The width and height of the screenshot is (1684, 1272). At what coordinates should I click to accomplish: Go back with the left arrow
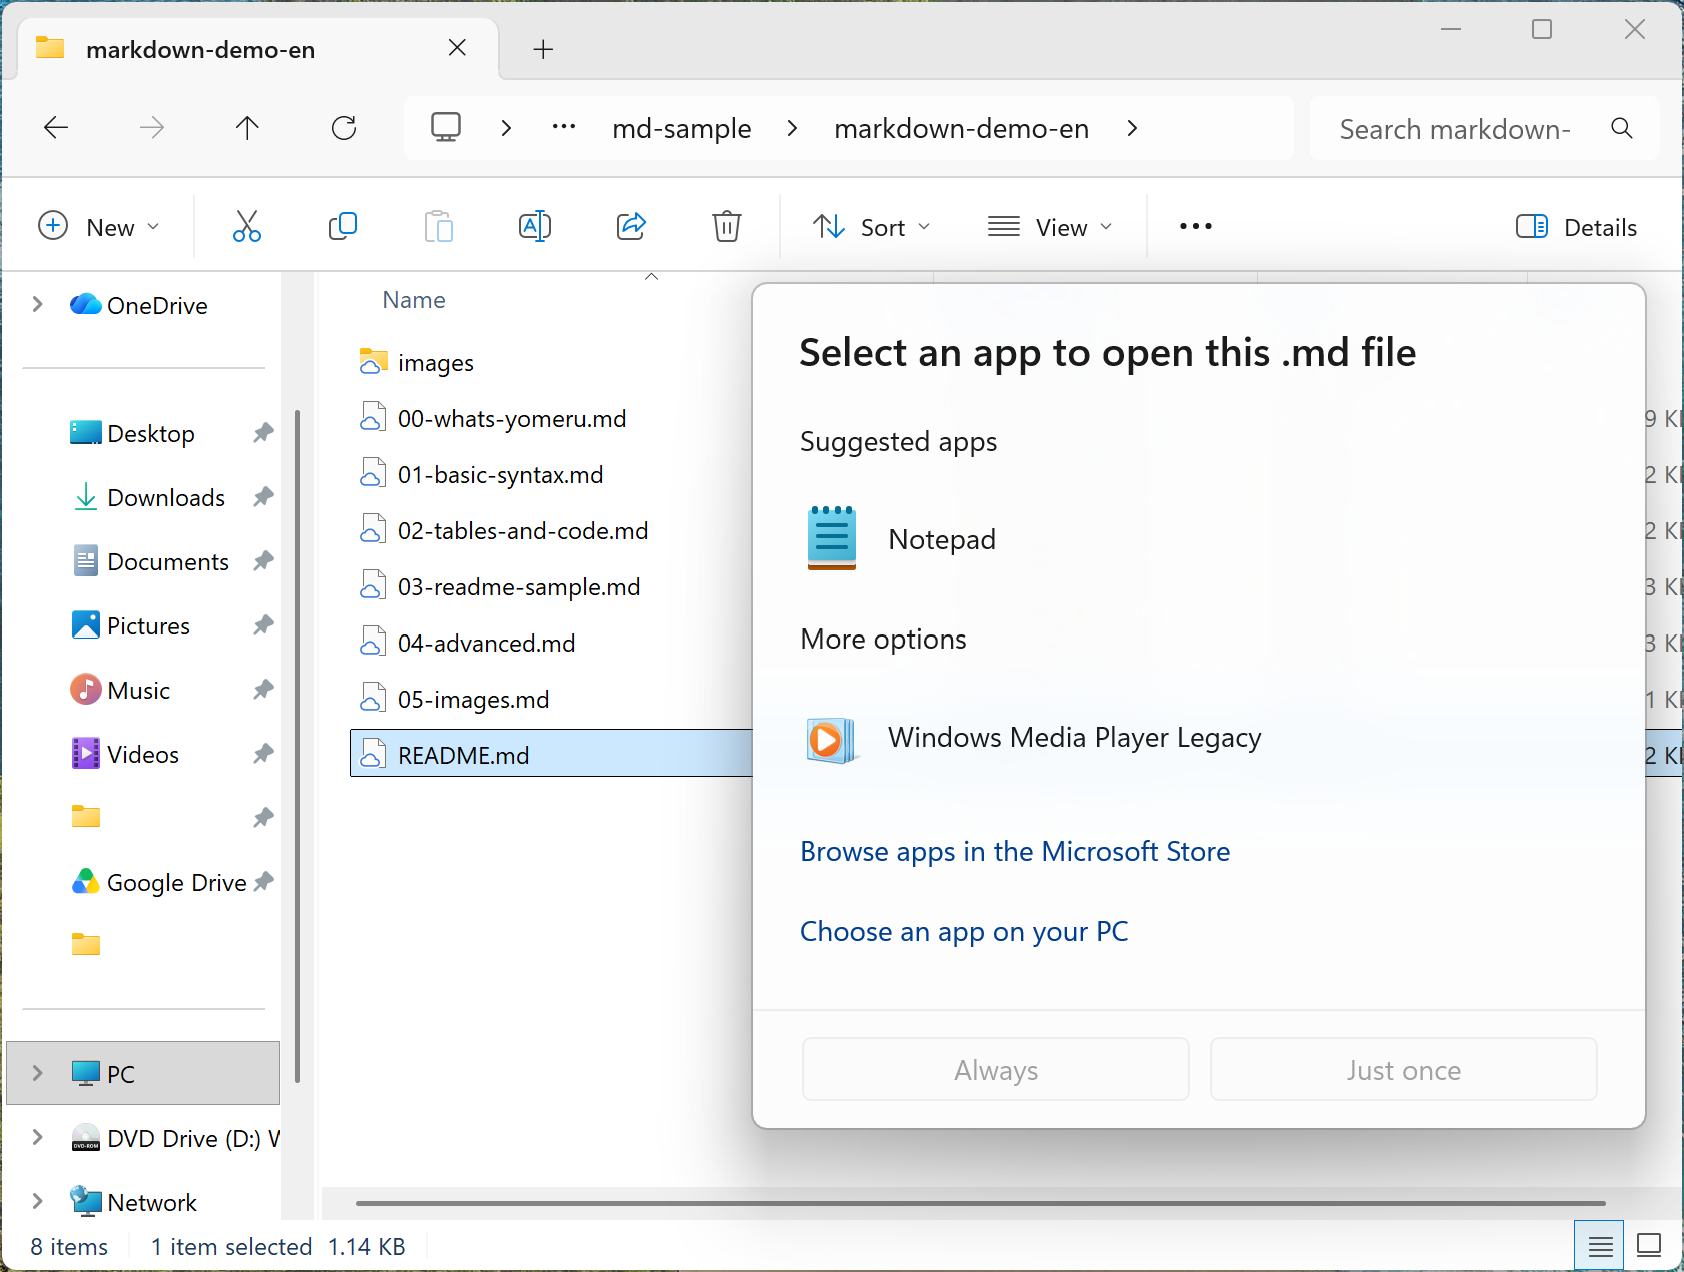(56, 127)
